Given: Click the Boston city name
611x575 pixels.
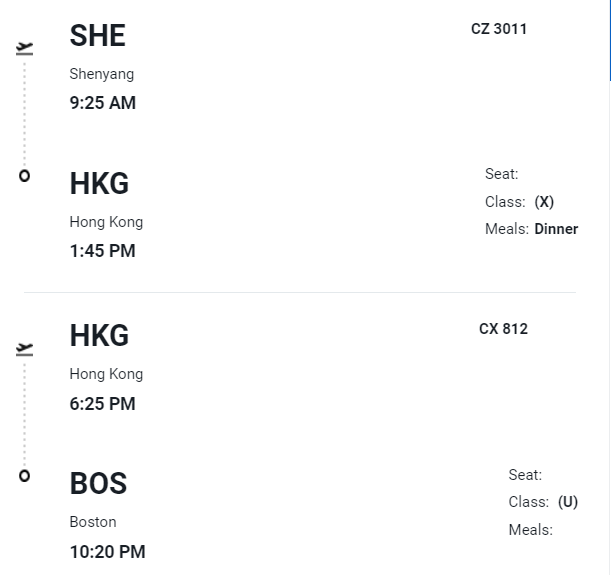Looking at the screenshot, I should (x=93, y=522).
